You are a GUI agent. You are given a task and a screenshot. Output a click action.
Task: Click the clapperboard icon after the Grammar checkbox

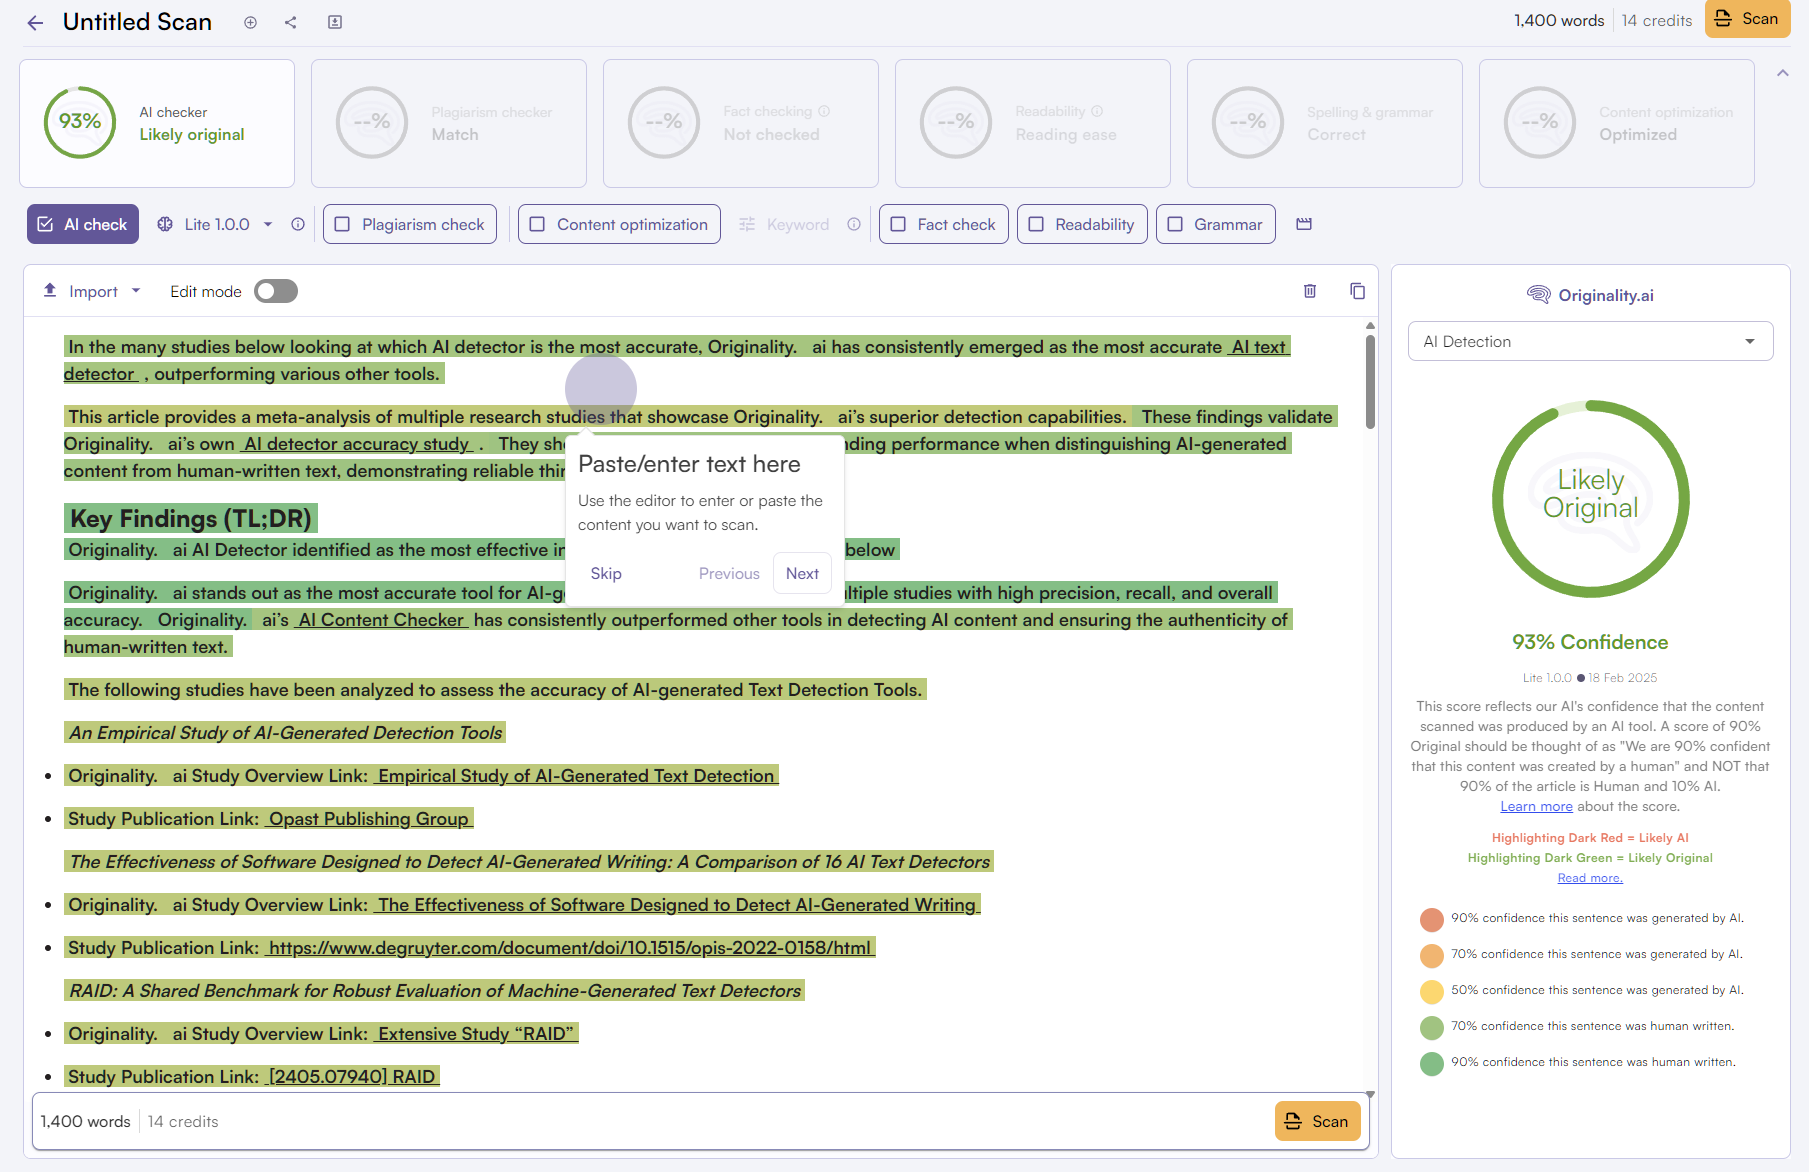click(1304, 224)
